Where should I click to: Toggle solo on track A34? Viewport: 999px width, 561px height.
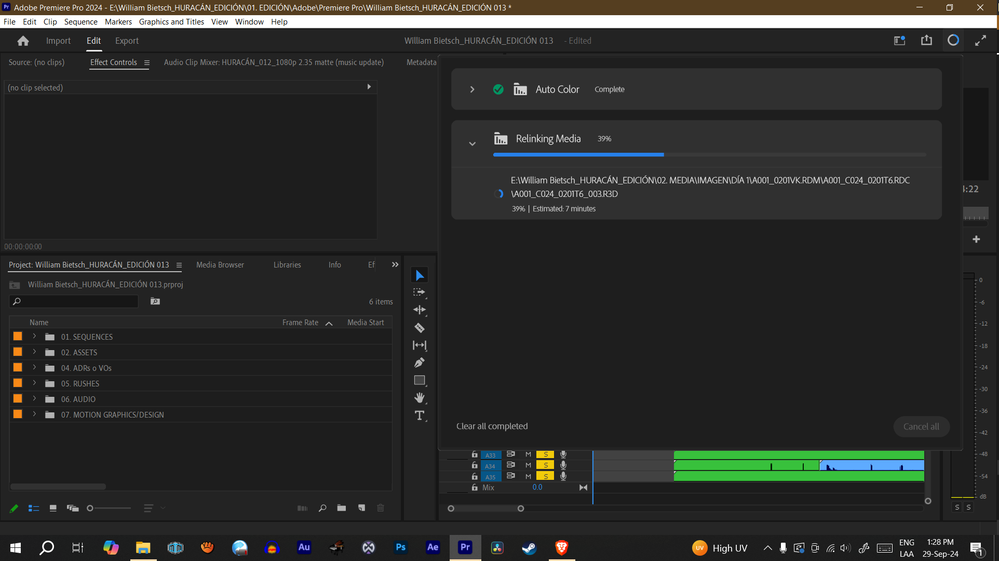pyautogui.click(x=545, y=465)
